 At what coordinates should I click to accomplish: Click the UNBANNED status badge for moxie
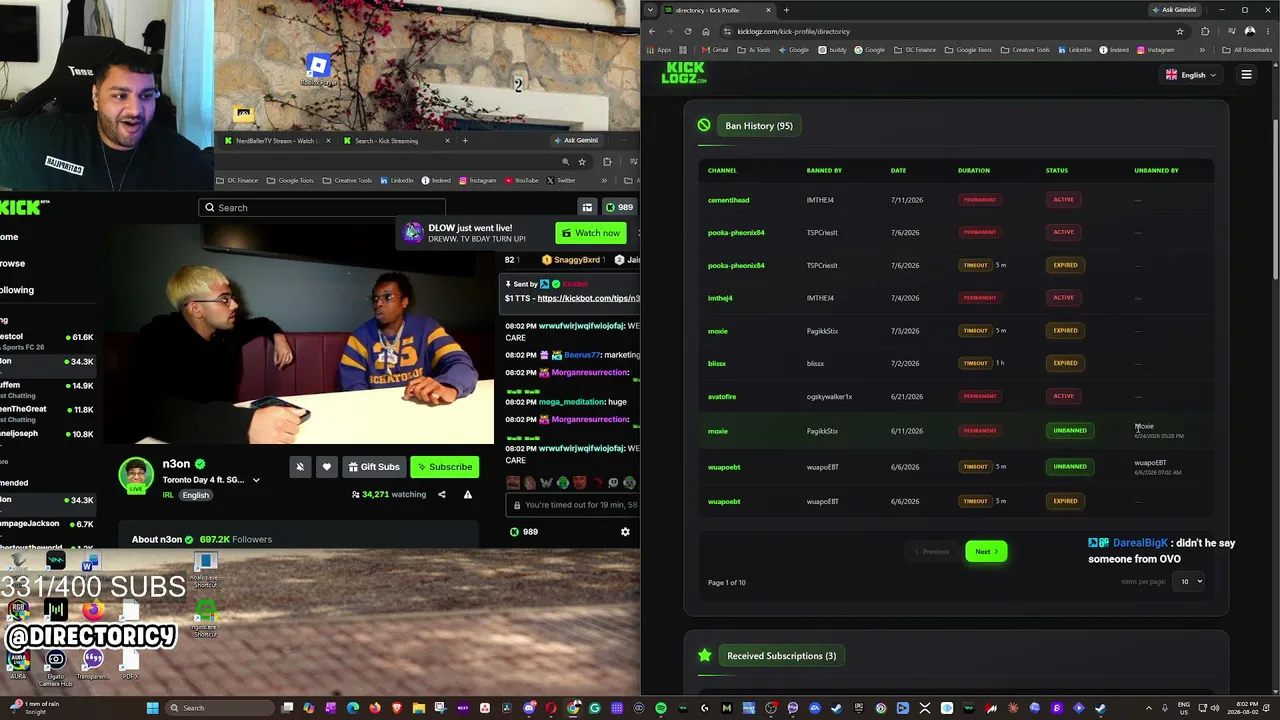click(x=1069, y=431)
